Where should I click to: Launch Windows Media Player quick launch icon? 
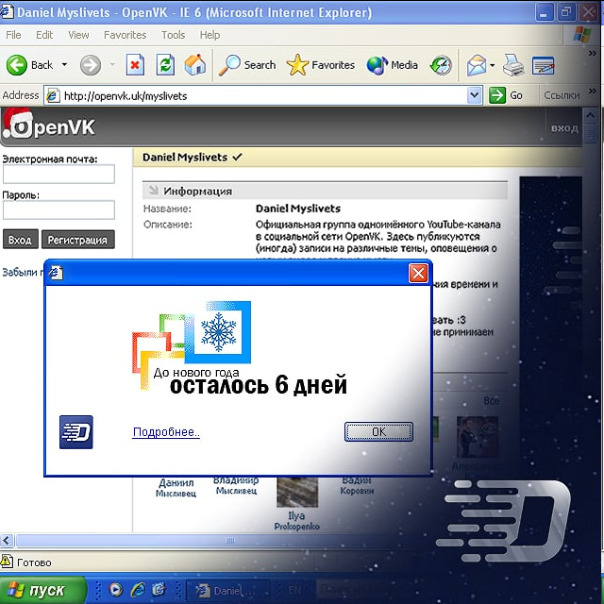pyautogui.click(x=116, y=589)
